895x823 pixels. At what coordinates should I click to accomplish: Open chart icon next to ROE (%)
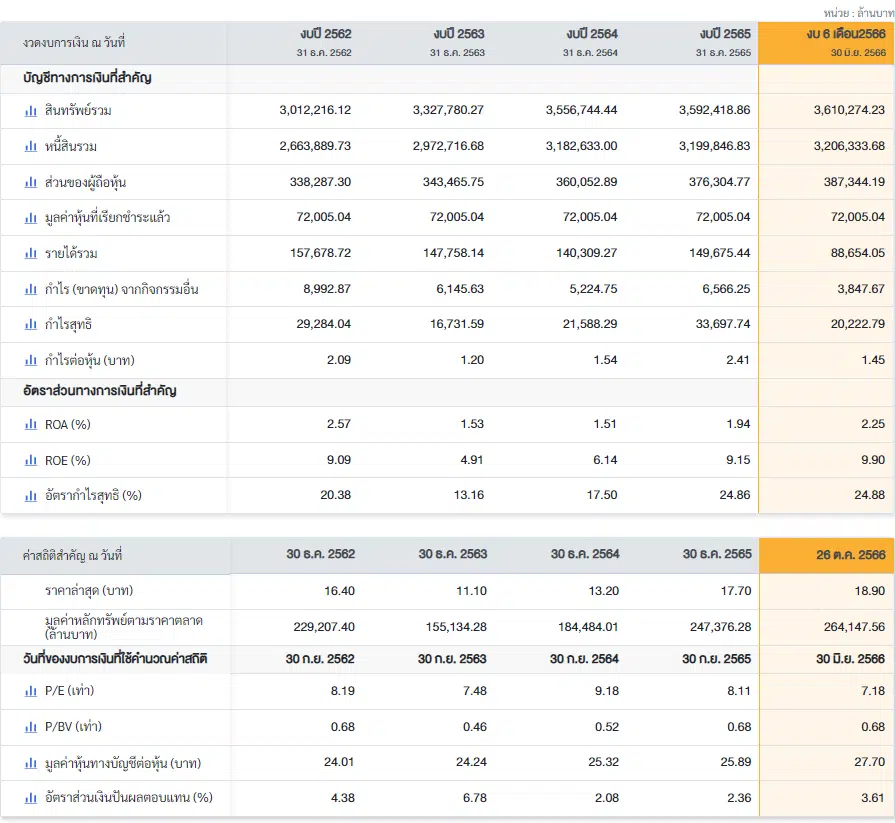coord(31,461)
